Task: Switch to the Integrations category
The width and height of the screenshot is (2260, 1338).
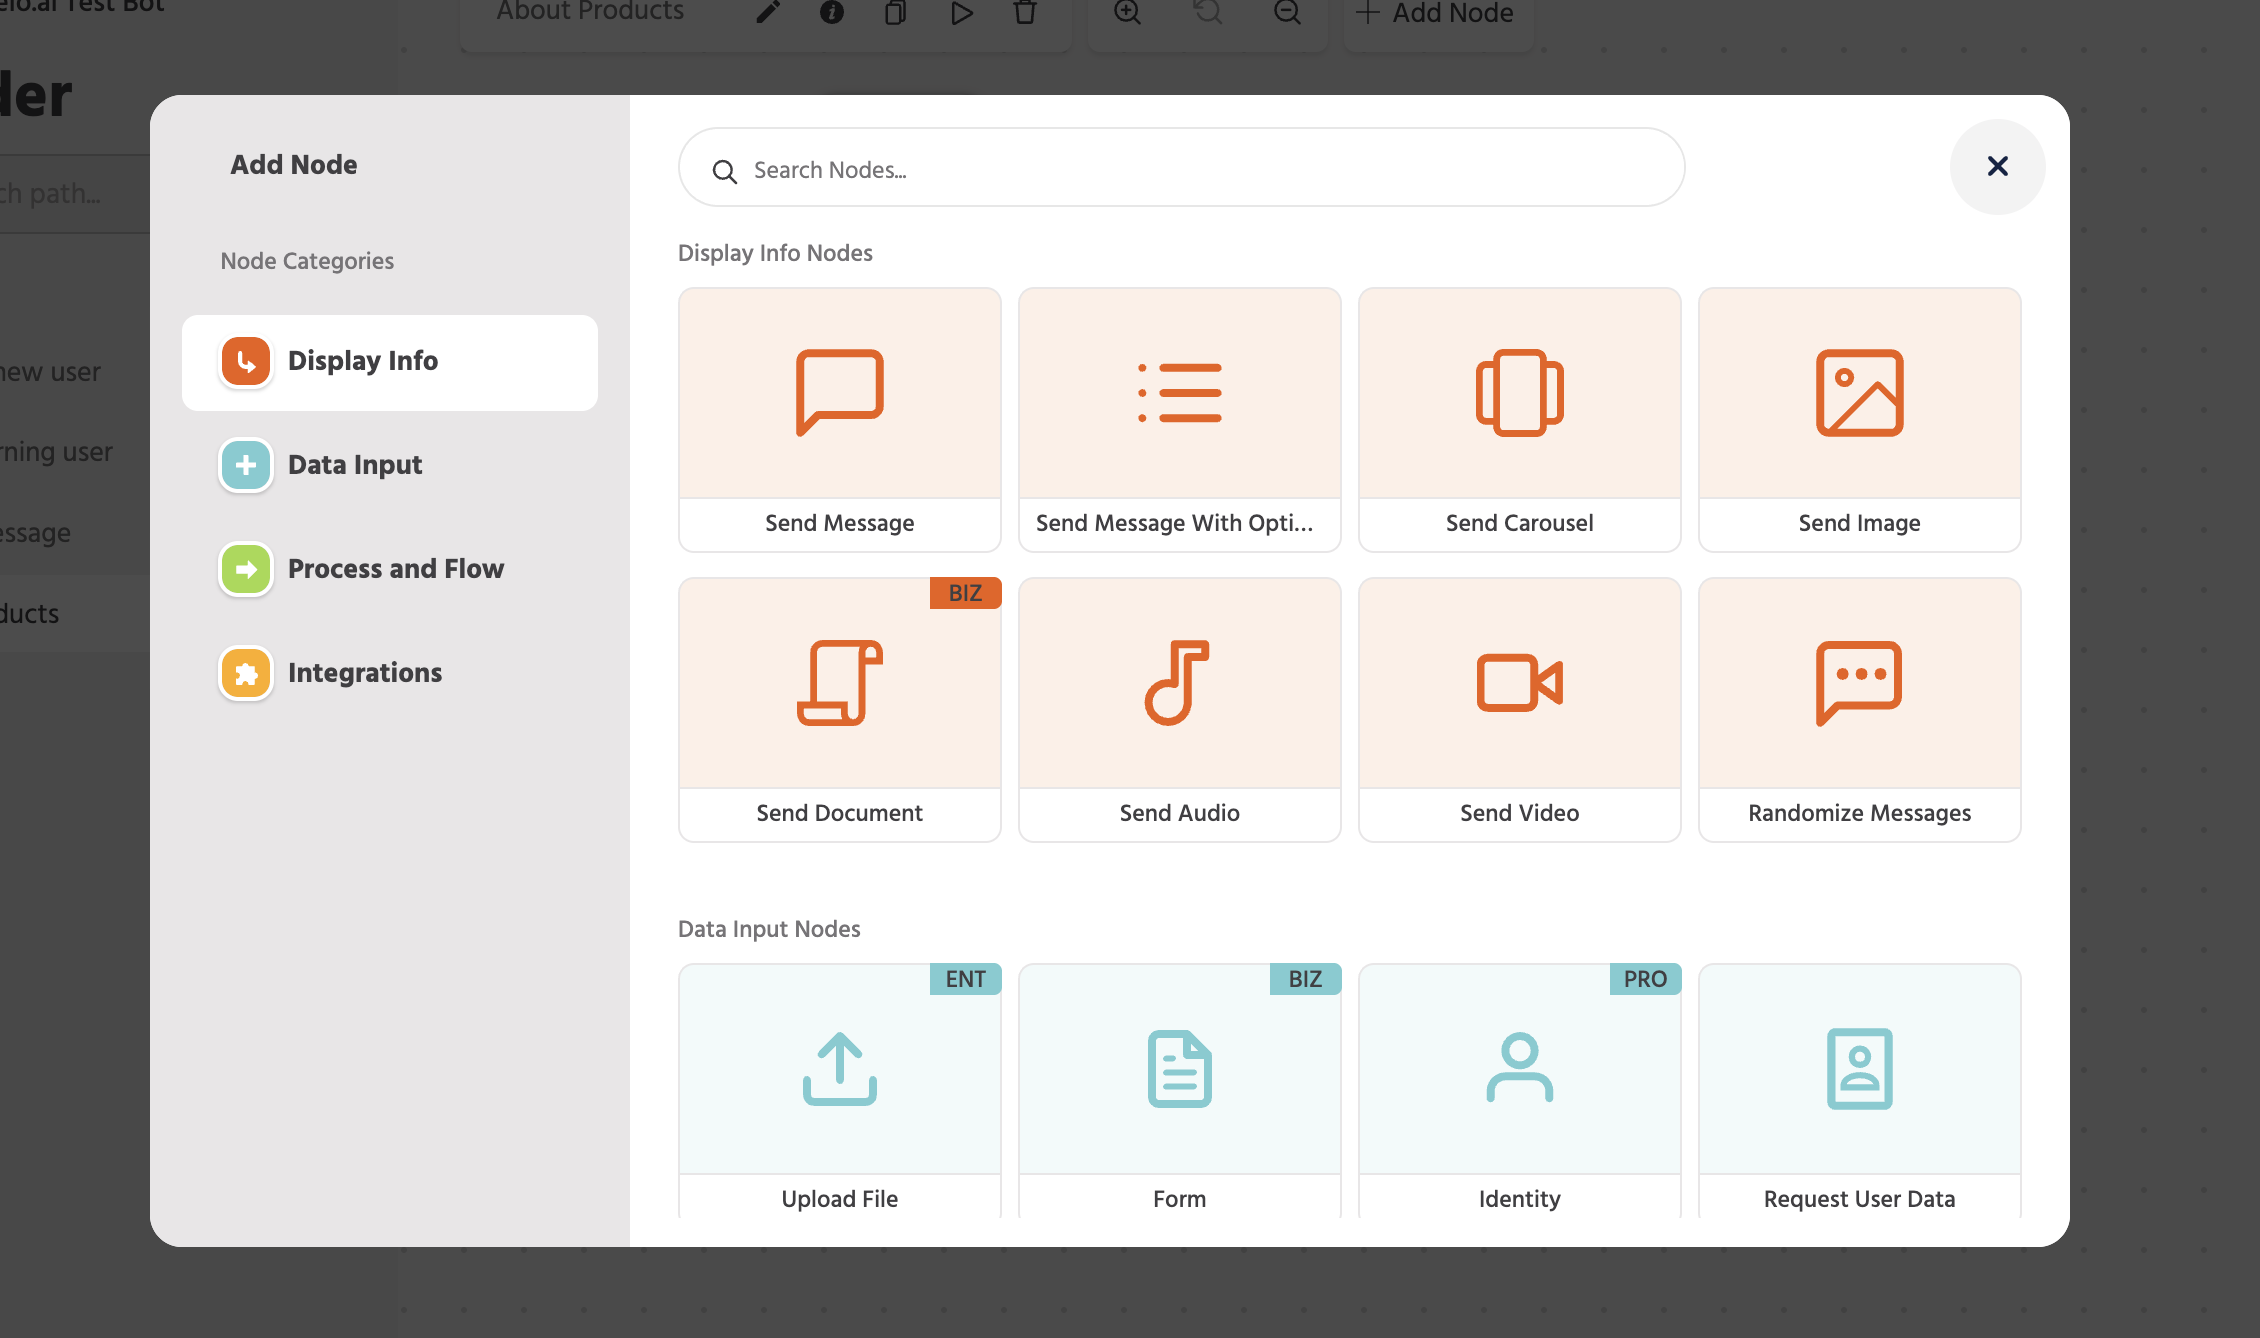Action: point(390,673)
